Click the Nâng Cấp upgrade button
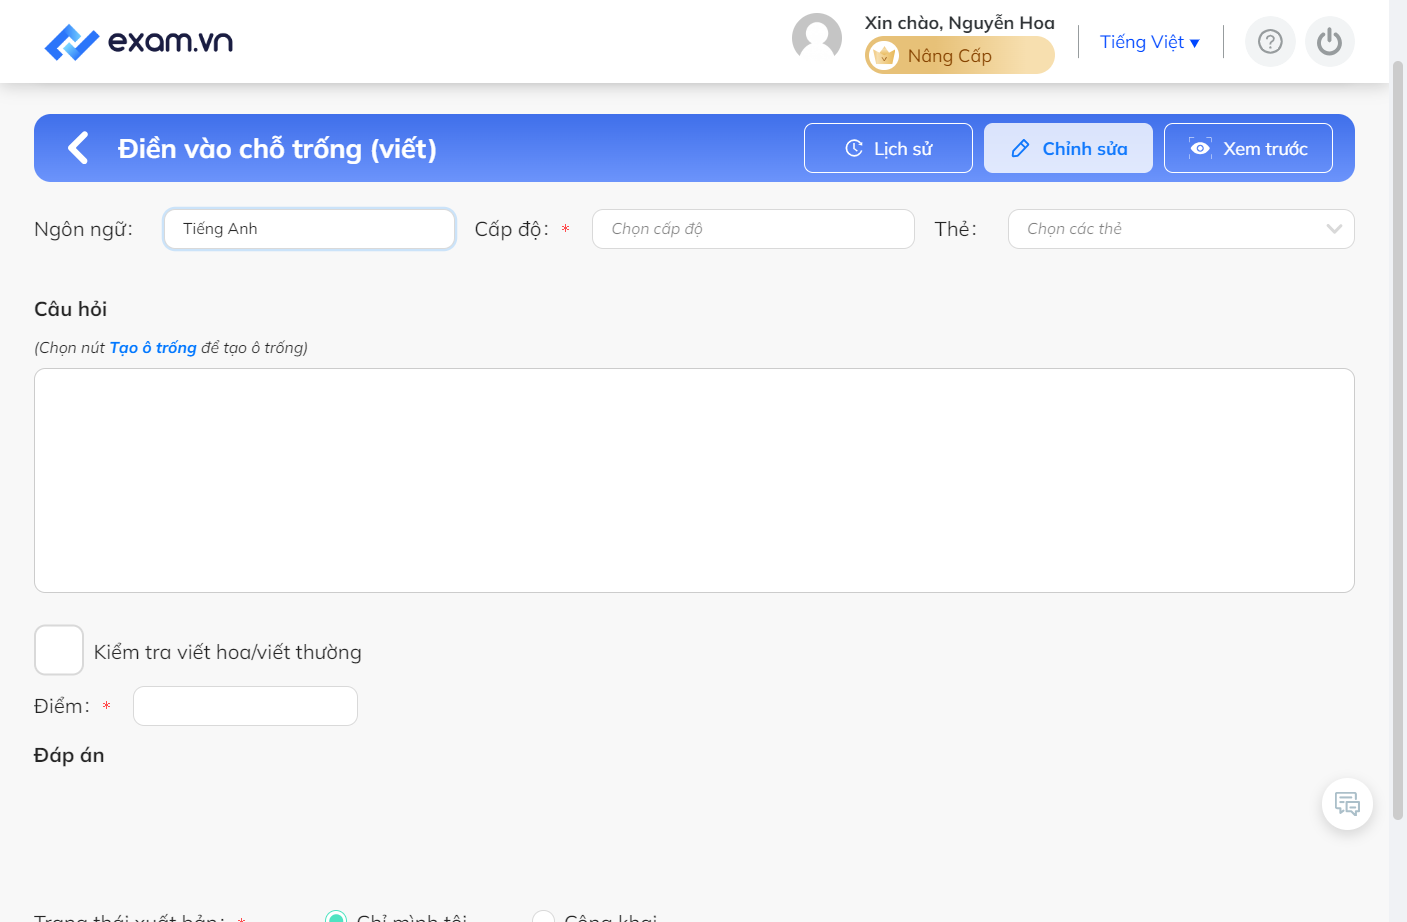The height and width of the screenshot is (922, 1407). click(960, 55)
